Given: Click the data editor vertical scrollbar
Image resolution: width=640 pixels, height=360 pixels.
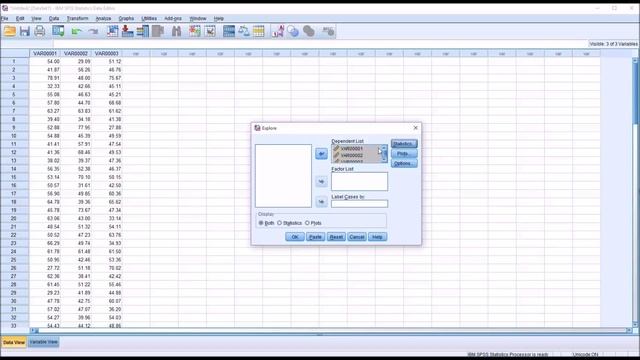Looking at the screenshot, I should (635, 192).
